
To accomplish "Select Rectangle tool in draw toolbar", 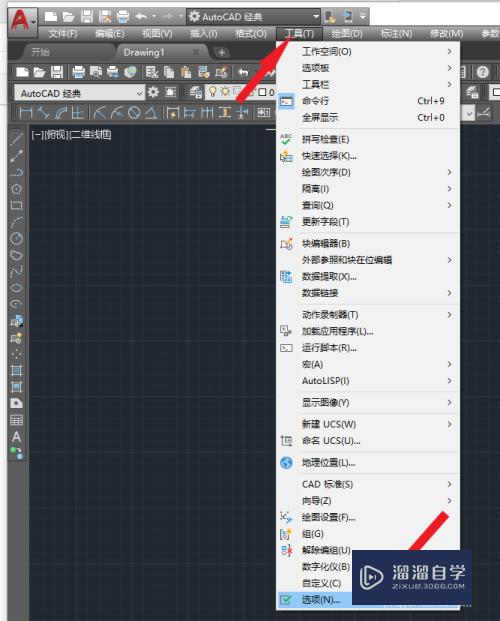I will pyautogui.click(x=16, y=205).
